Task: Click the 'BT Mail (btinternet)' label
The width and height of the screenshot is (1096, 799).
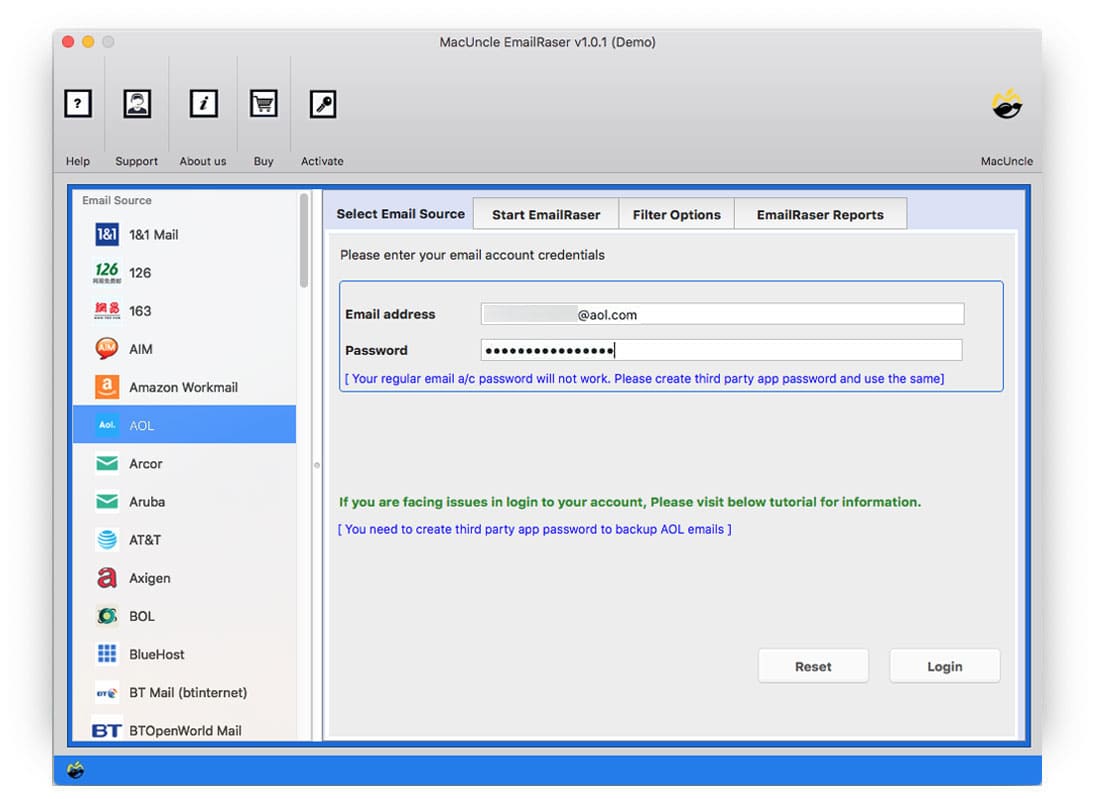Action: (x=188, y=692)
